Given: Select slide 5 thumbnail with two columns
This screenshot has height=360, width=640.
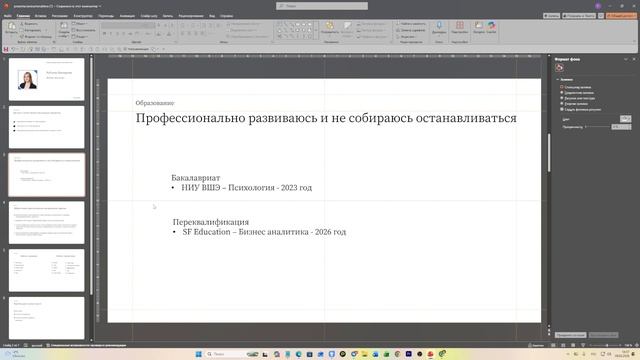Looking at the screenshot, I should 47,270.
